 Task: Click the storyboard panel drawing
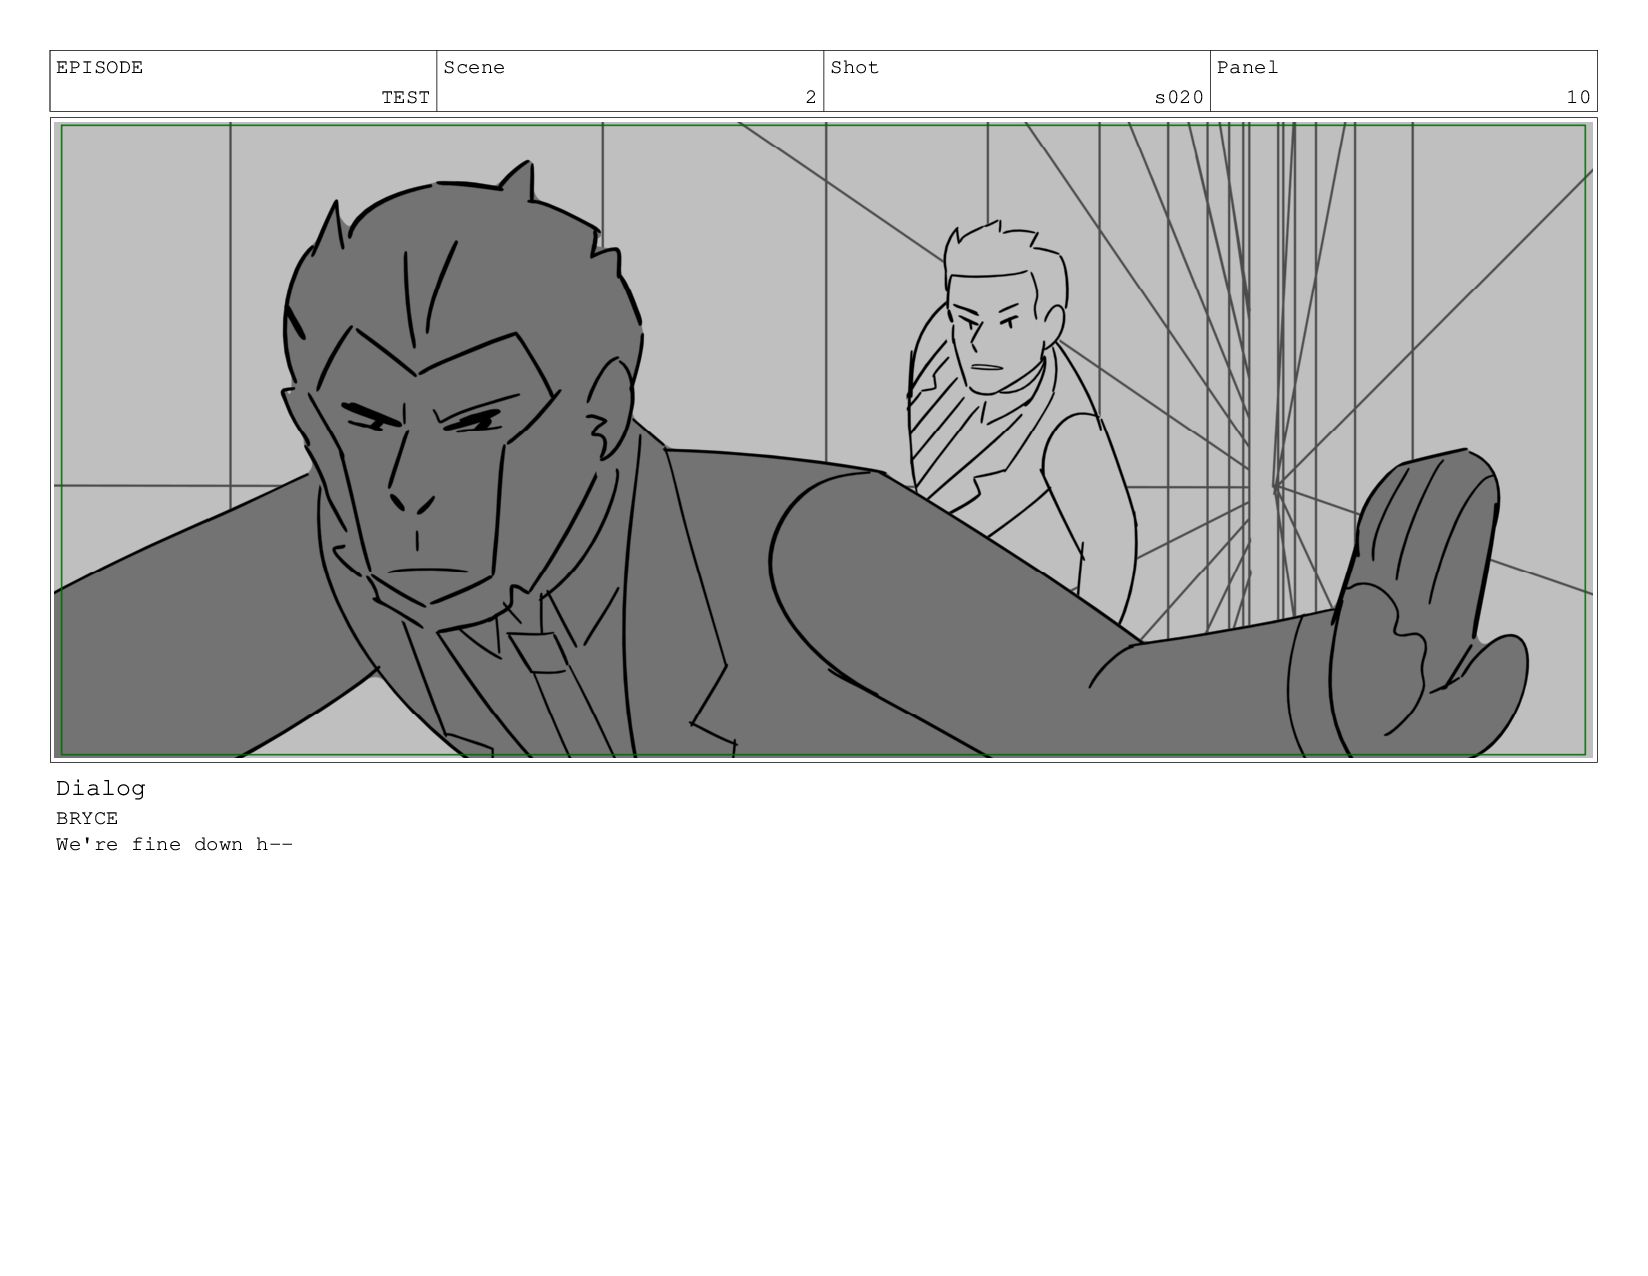pos(823,440)
